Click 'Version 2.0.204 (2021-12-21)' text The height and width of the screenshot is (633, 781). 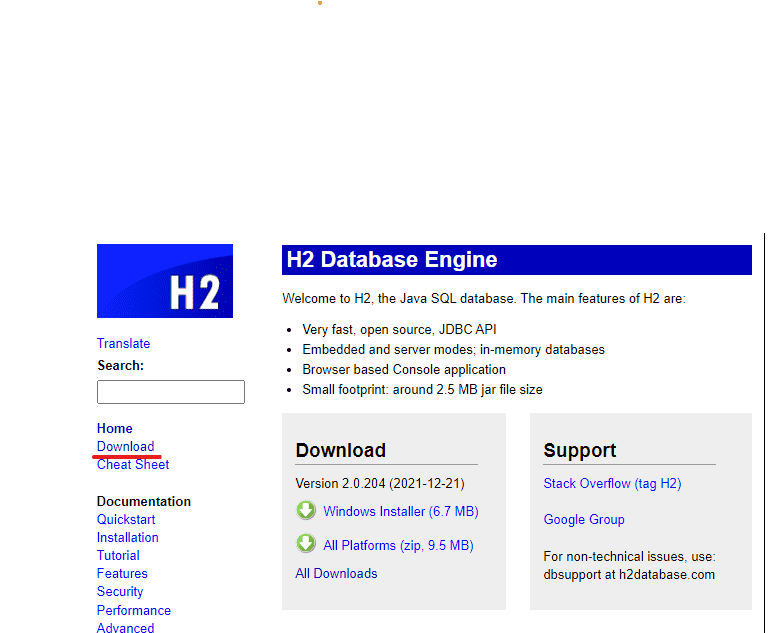click(x=380, y=484)
